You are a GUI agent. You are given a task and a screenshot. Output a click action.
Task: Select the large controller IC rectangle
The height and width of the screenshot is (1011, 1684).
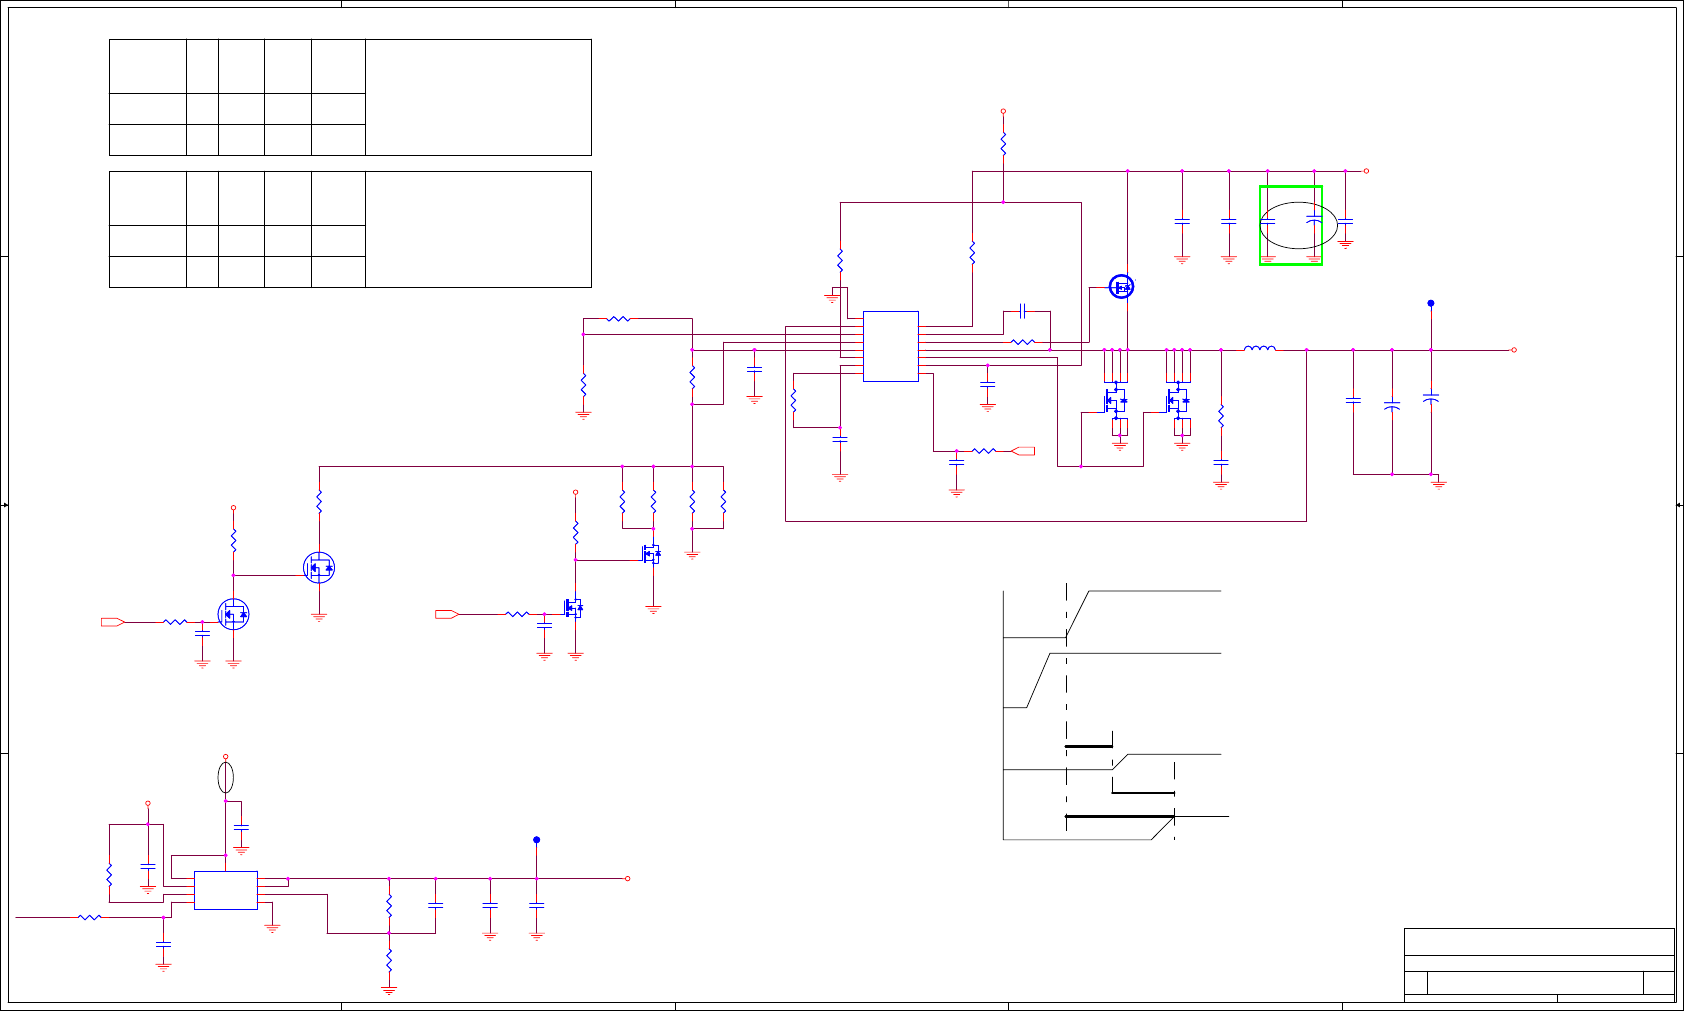(x=891, y=346)
